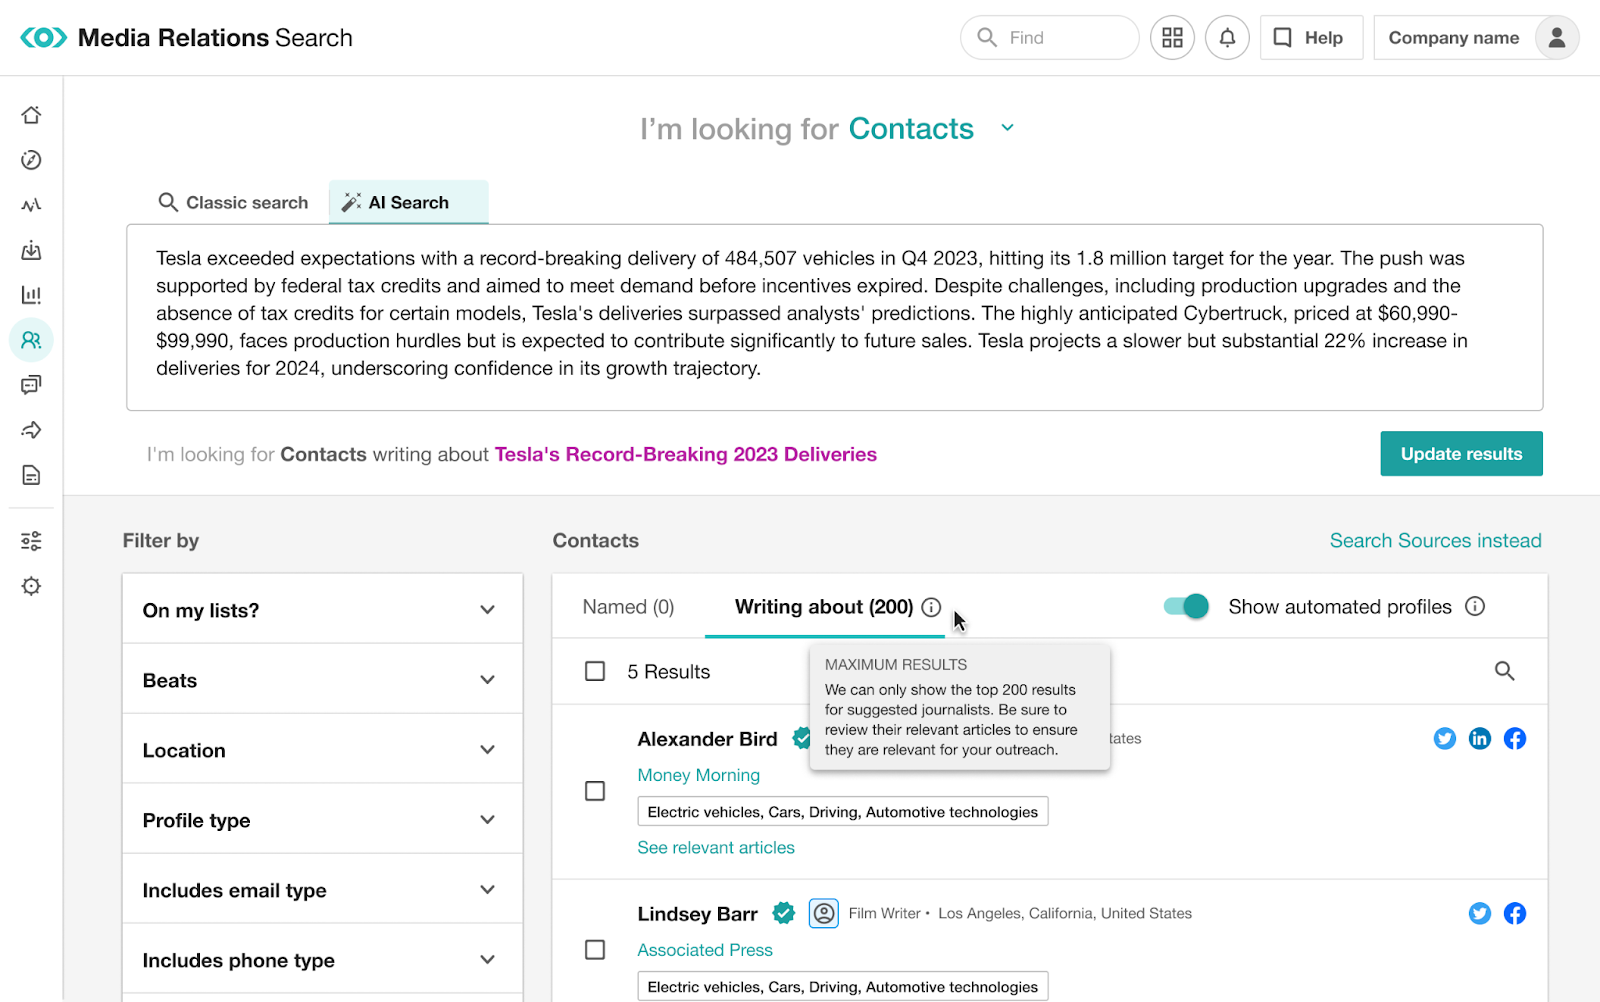
Task: Open the settings gear sidebar icon
Action: tap(31, 586)
